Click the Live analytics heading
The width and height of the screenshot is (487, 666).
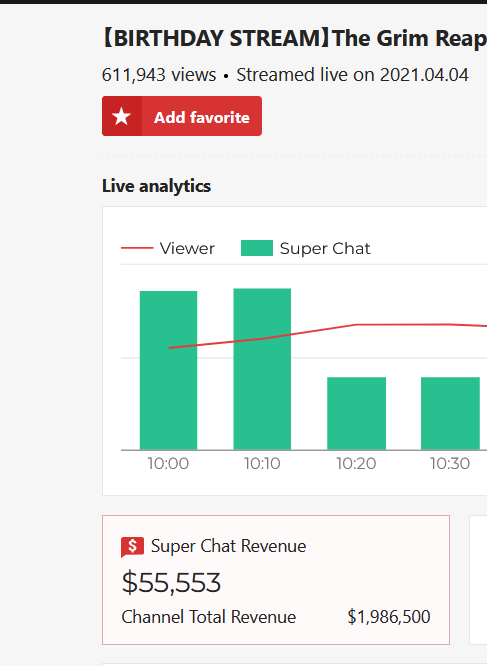(156, 186)
